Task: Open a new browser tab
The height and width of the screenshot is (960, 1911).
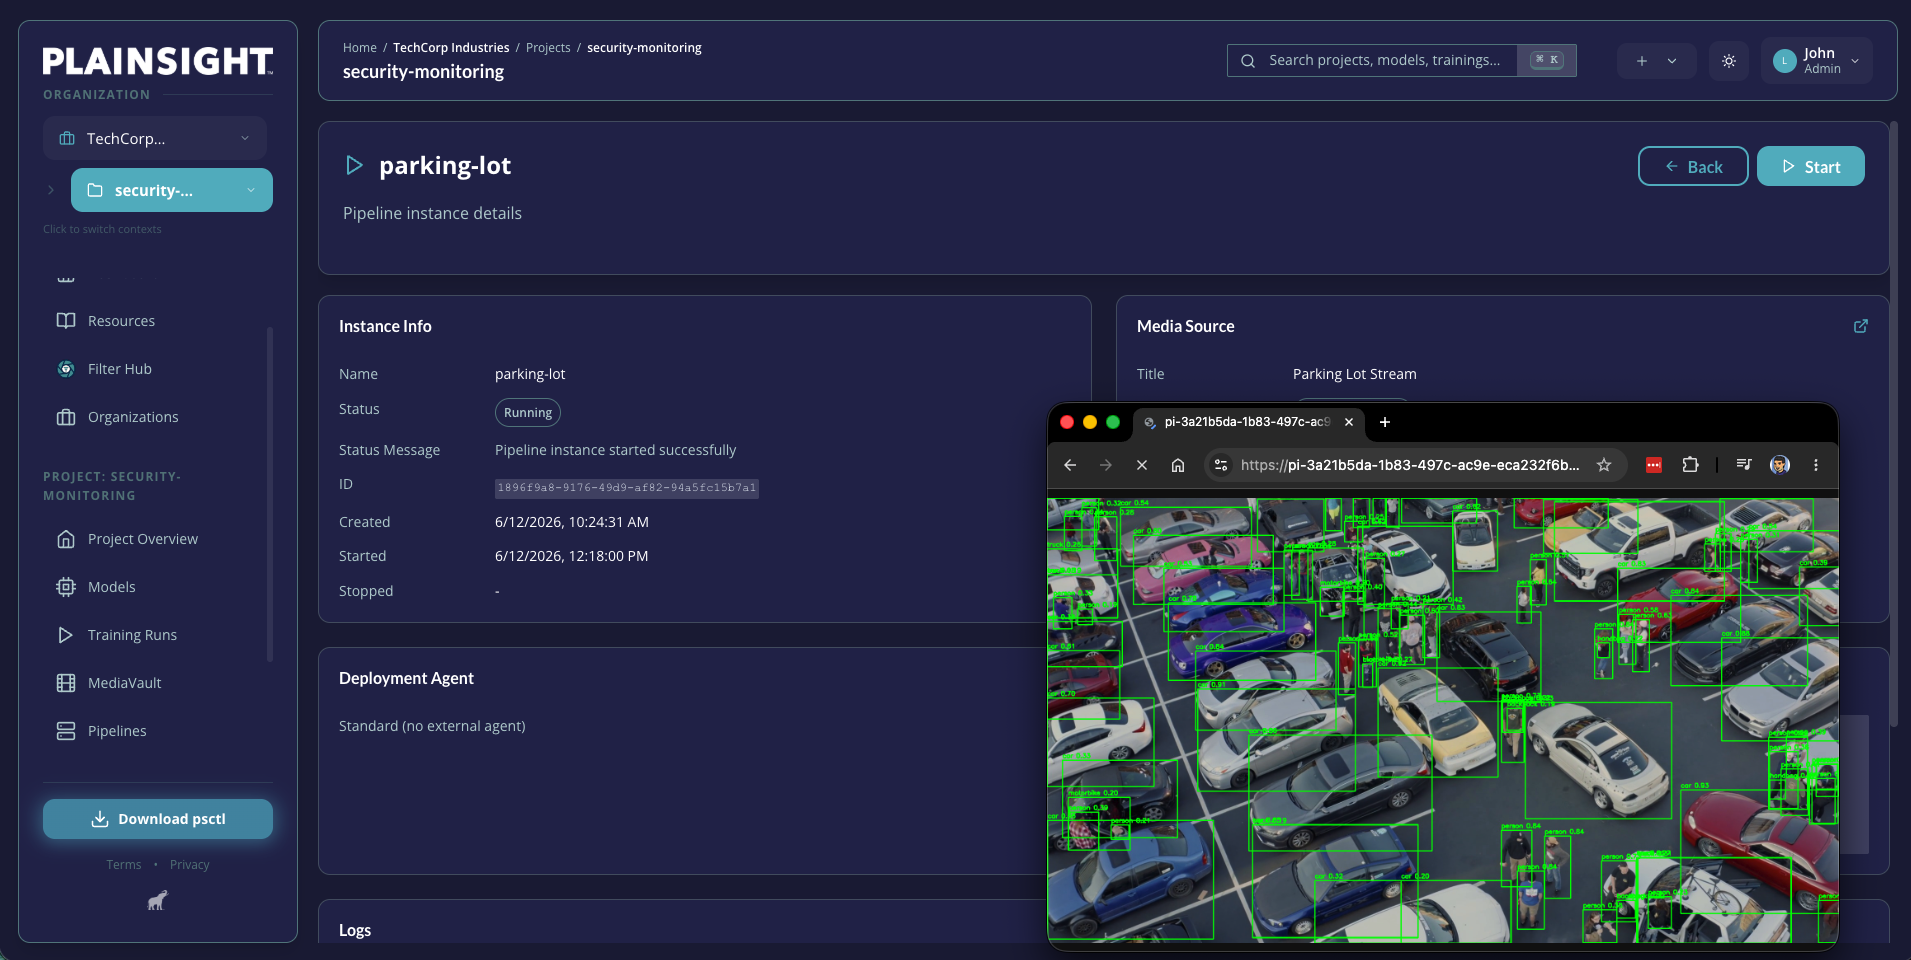Action: coord(1385,422)
